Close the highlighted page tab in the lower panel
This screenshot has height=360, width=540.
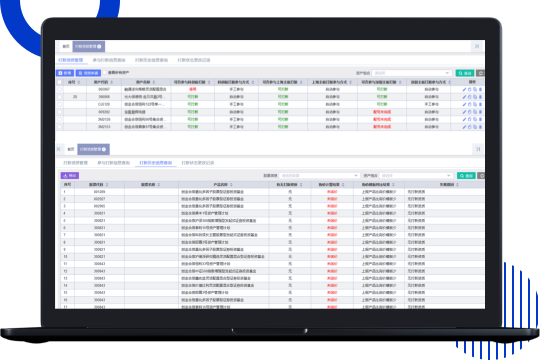(x=104, y=149)
